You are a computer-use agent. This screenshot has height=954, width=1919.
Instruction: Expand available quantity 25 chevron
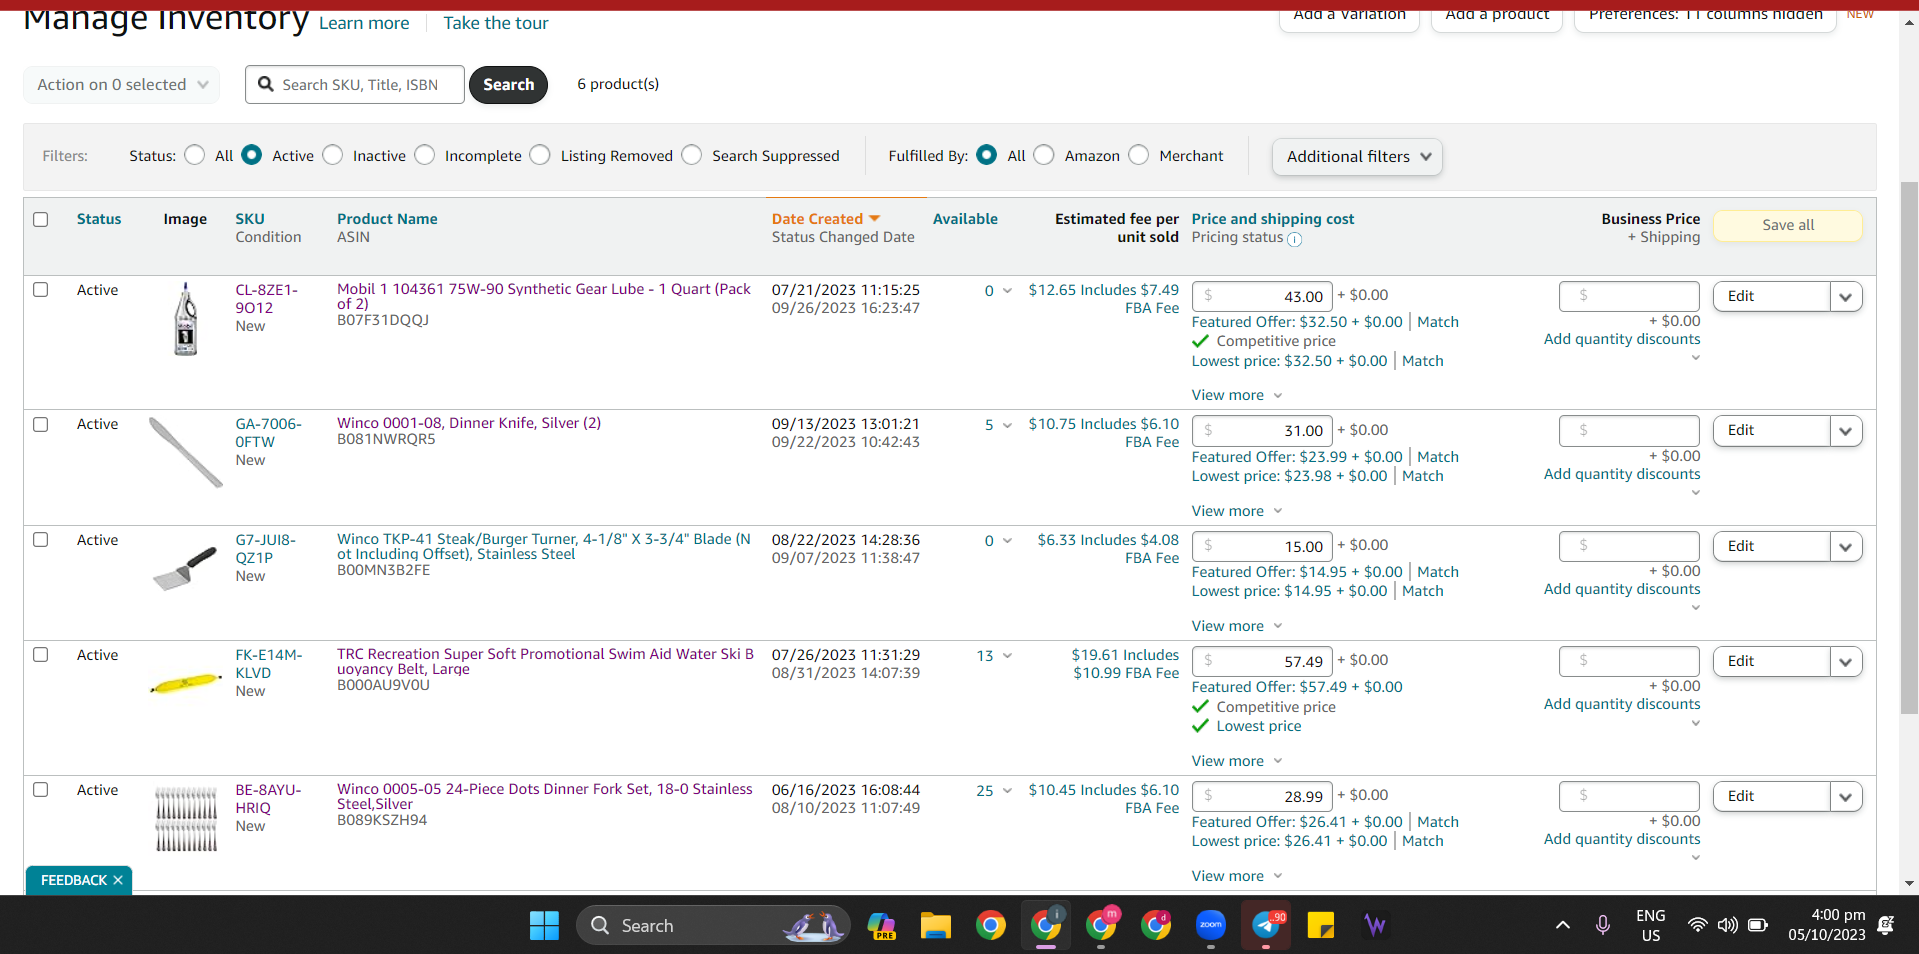1007,791
